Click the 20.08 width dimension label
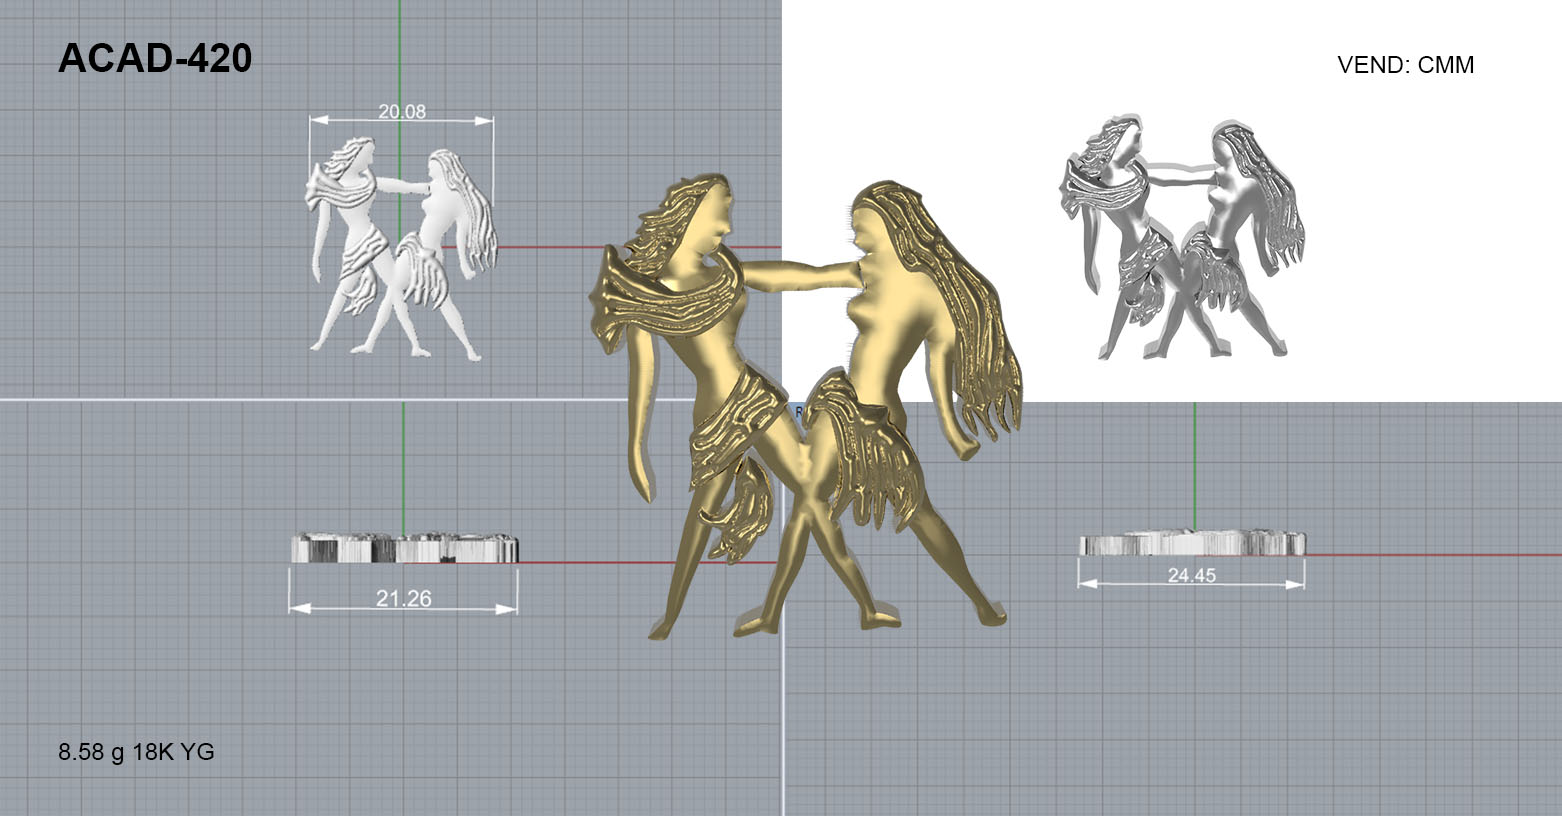The image size is (1562, 816). click(401, 111)
